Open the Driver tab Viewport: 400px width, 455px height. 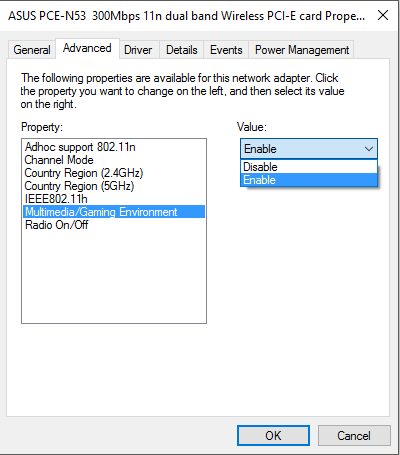138,50
